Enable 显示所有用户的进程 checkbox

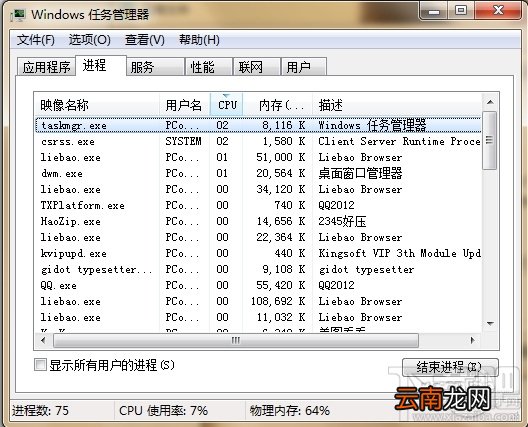tap(40, 365)
